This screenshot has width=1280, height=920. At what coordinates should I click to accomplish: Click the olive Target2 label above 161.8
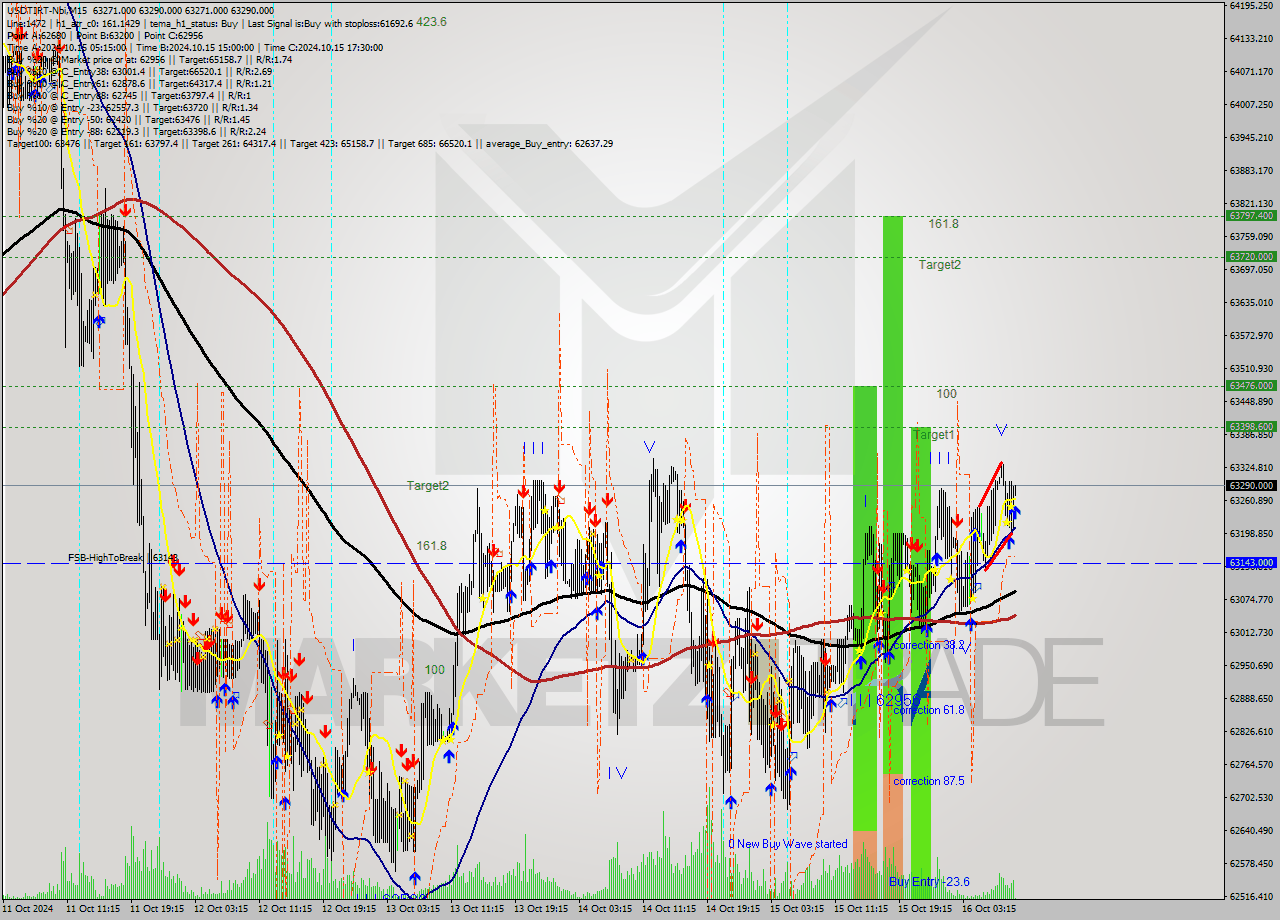pyautogui.click(x=428, y=486)
